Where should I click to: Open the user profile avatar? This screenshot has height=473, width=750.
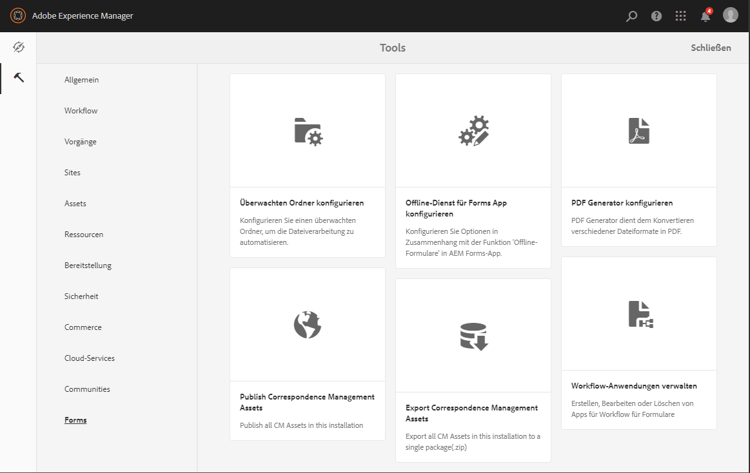coord(730,15)
